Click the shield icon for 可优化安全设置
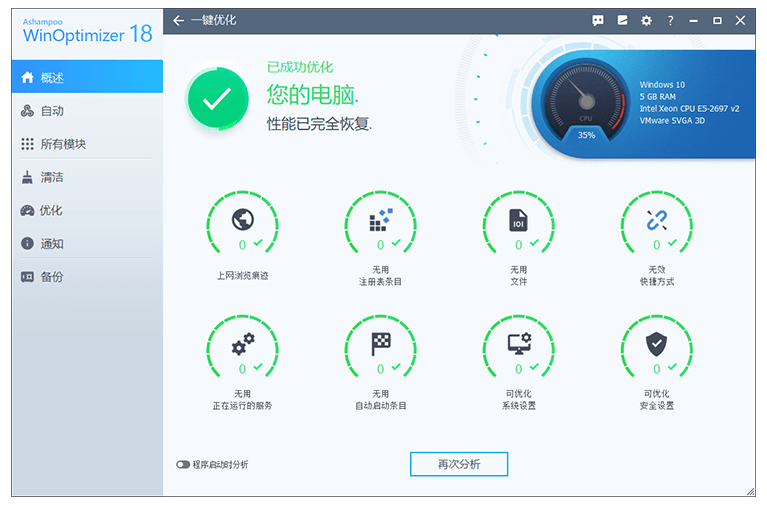 pyautogui.click(x=656, y=344)
